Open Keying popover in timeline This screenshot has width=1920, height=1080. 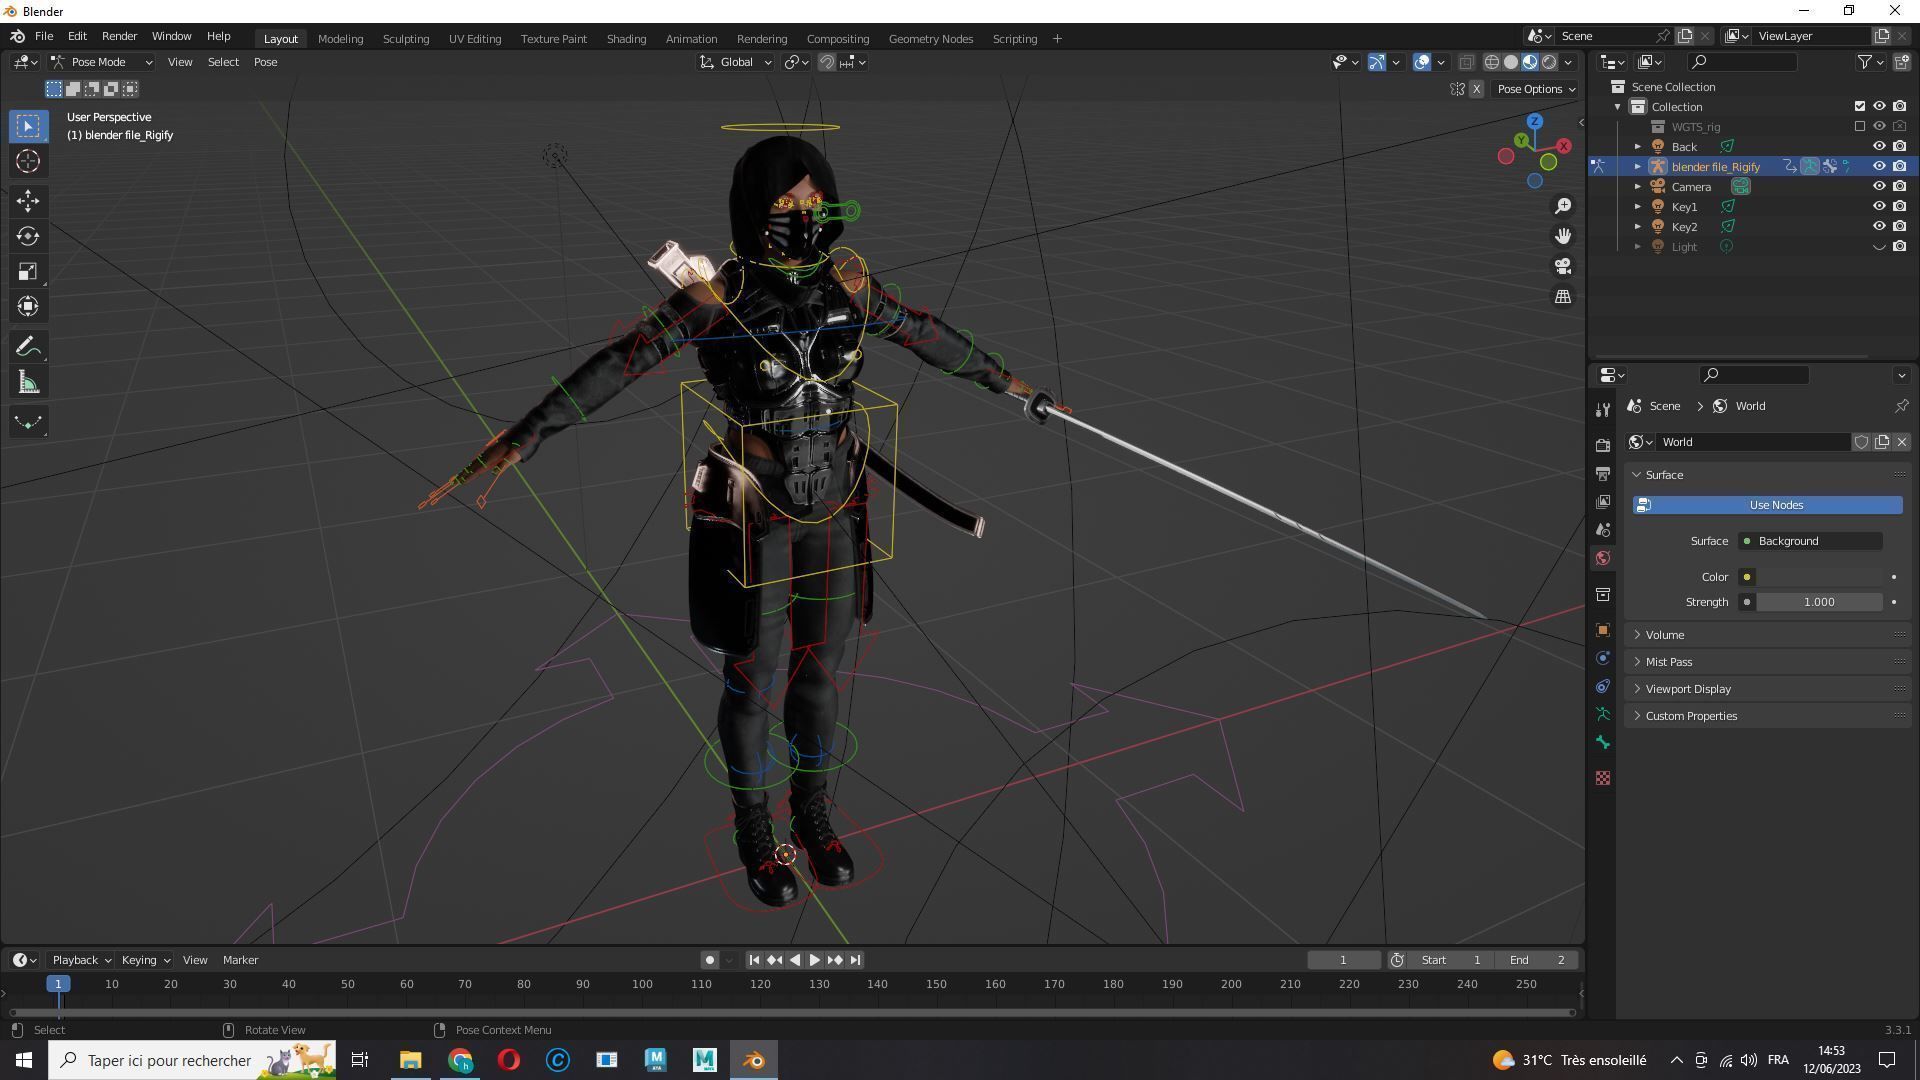145,960
